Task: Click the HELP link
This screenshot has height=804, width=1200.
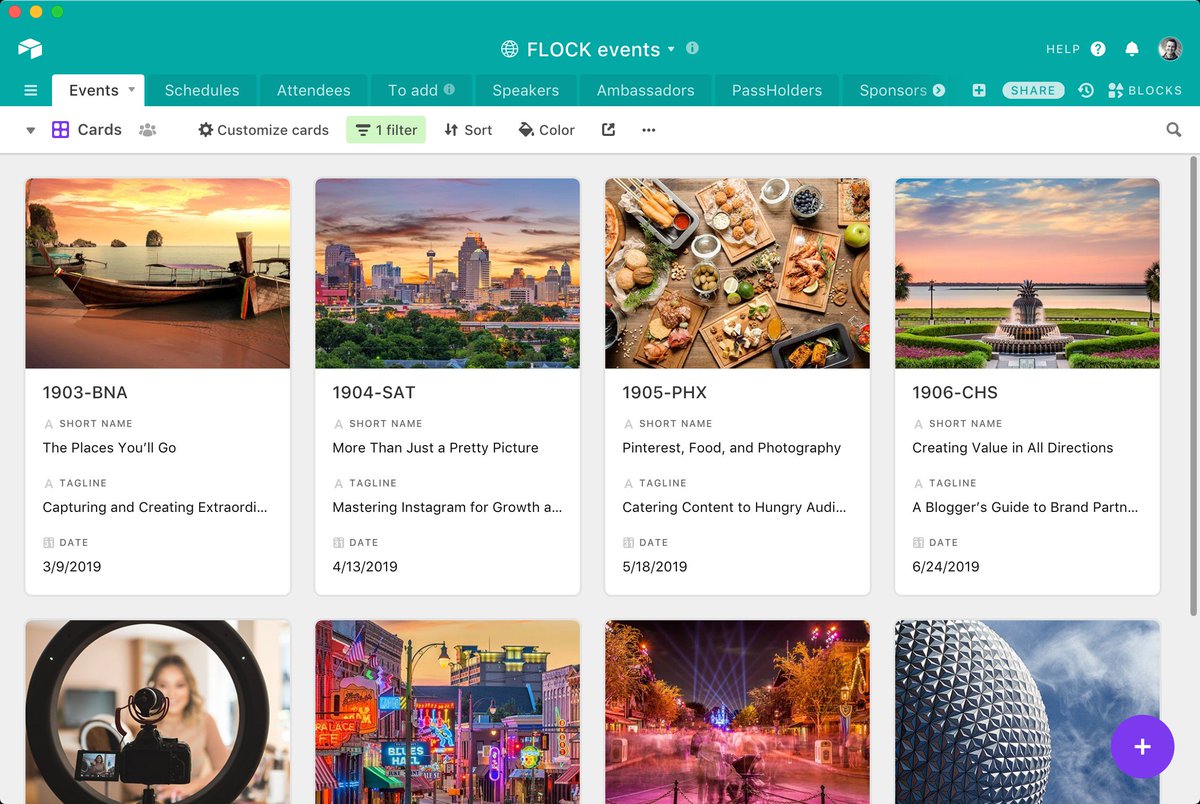Action: 1063,49
